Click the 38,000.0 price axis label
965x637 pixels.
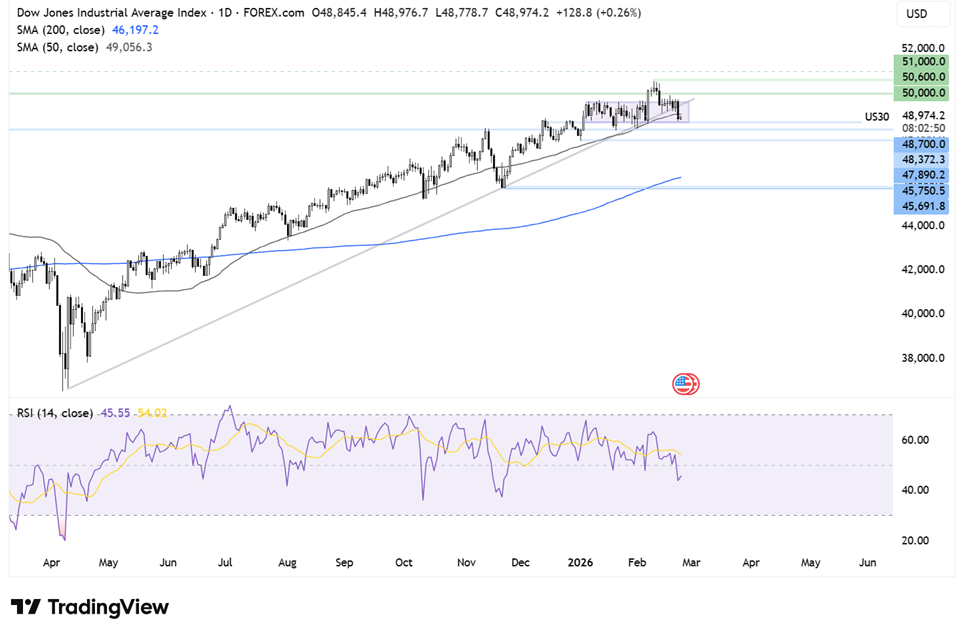pyautogui.click(x=923, y=358)
